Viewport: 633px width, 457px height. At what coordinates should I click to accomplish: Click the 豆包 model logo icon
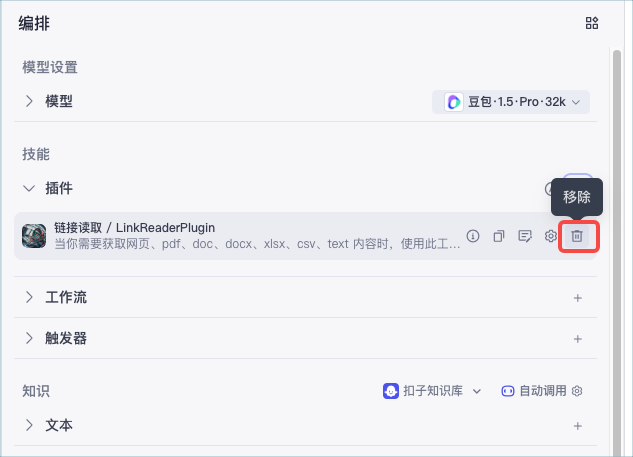[454, 102]
